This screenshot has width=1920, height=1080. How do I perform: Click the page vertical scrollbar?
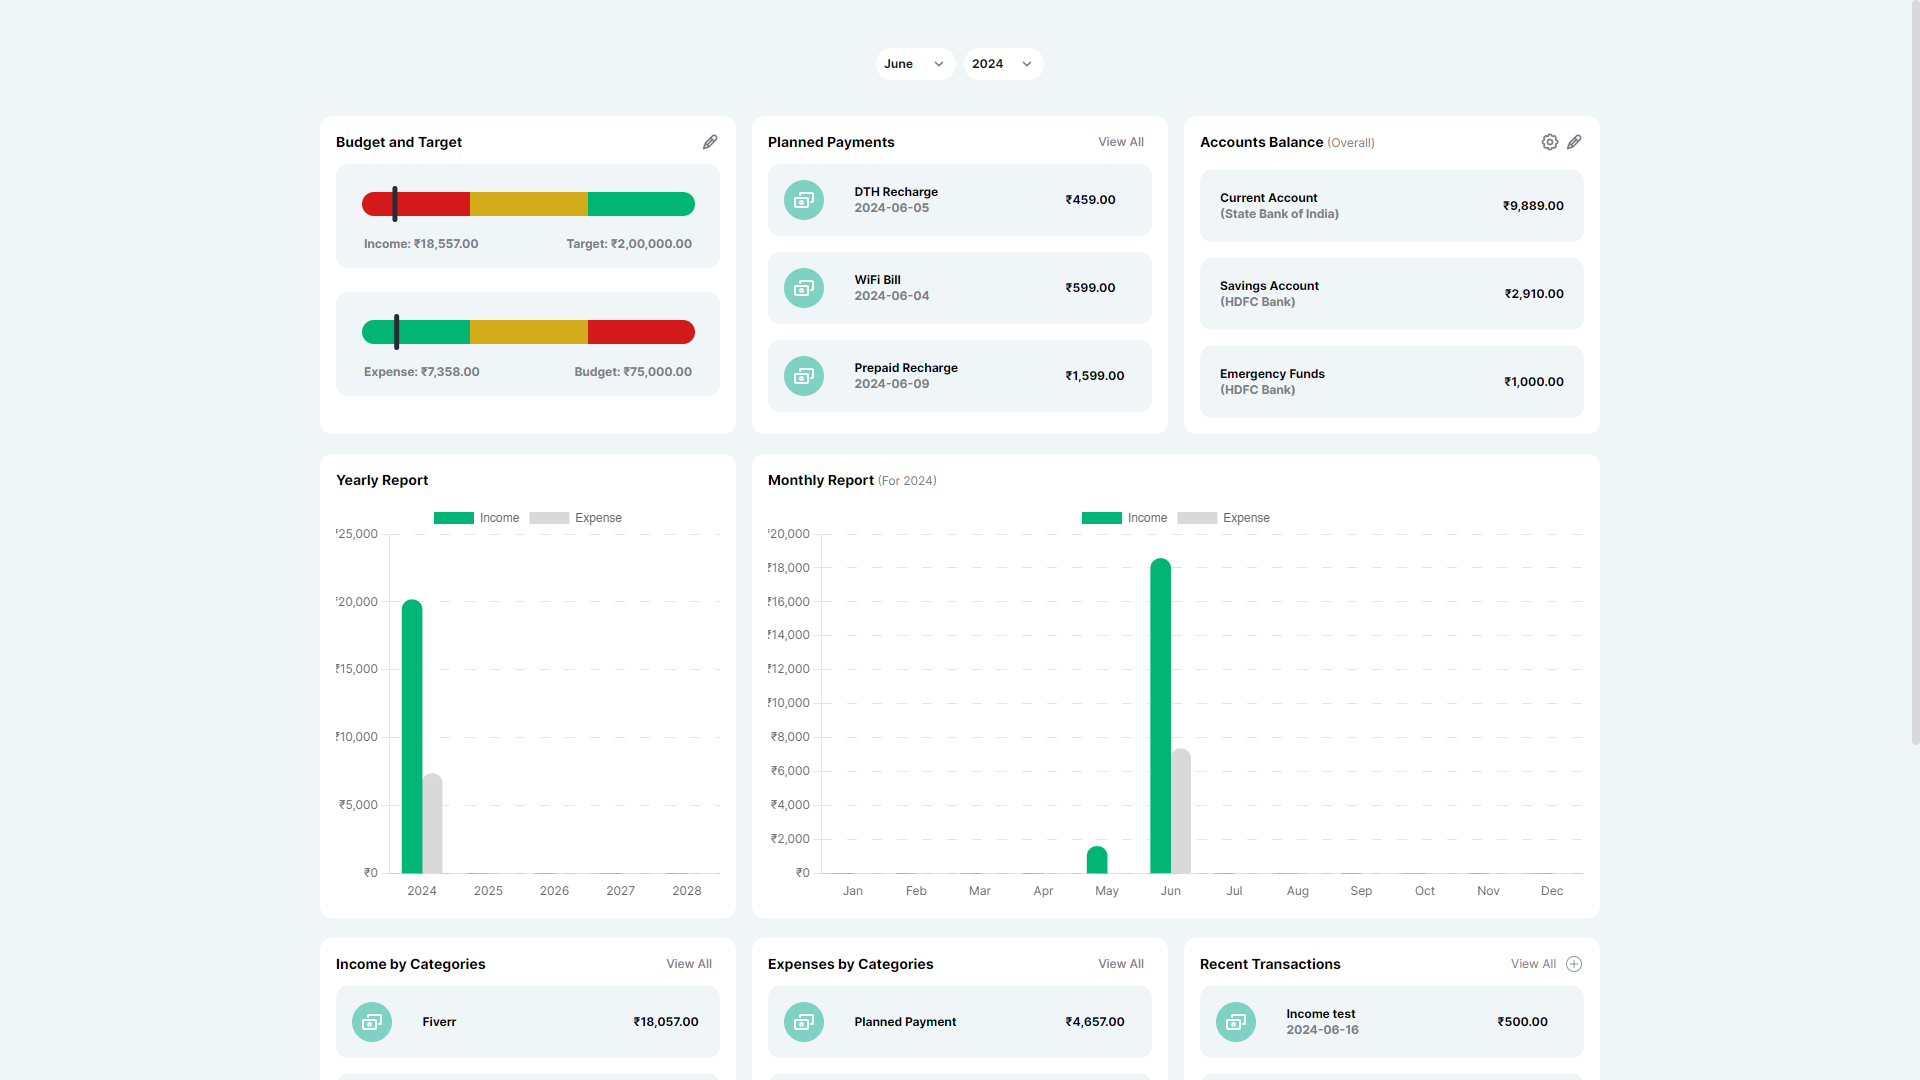tap(1915, 372)
